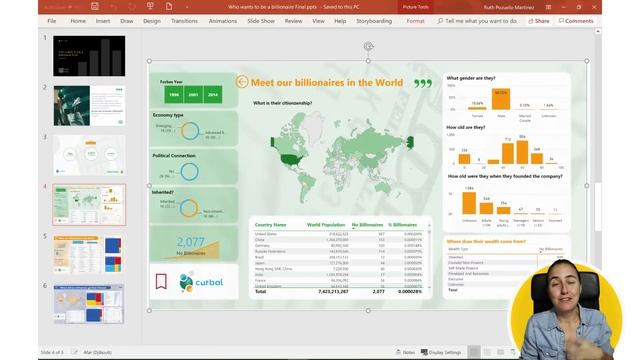The width and height of the screenshot is (640, 360).
Task: Open the Animations ribbon tab
Action: [222, 21]
